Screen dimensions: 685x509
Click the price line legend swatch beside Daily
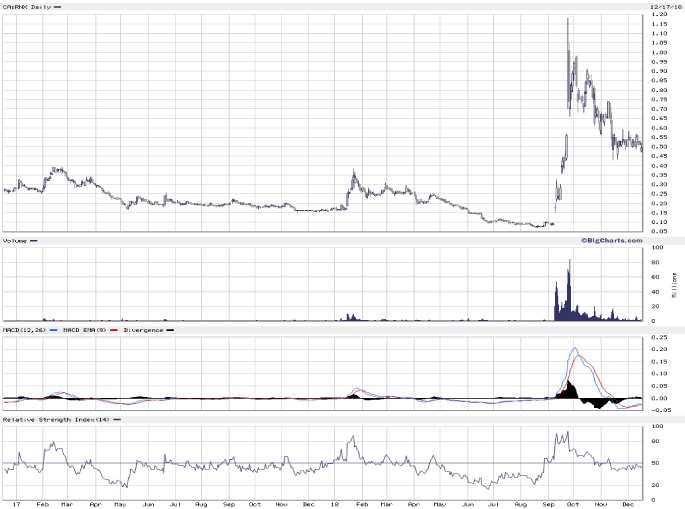56,6
